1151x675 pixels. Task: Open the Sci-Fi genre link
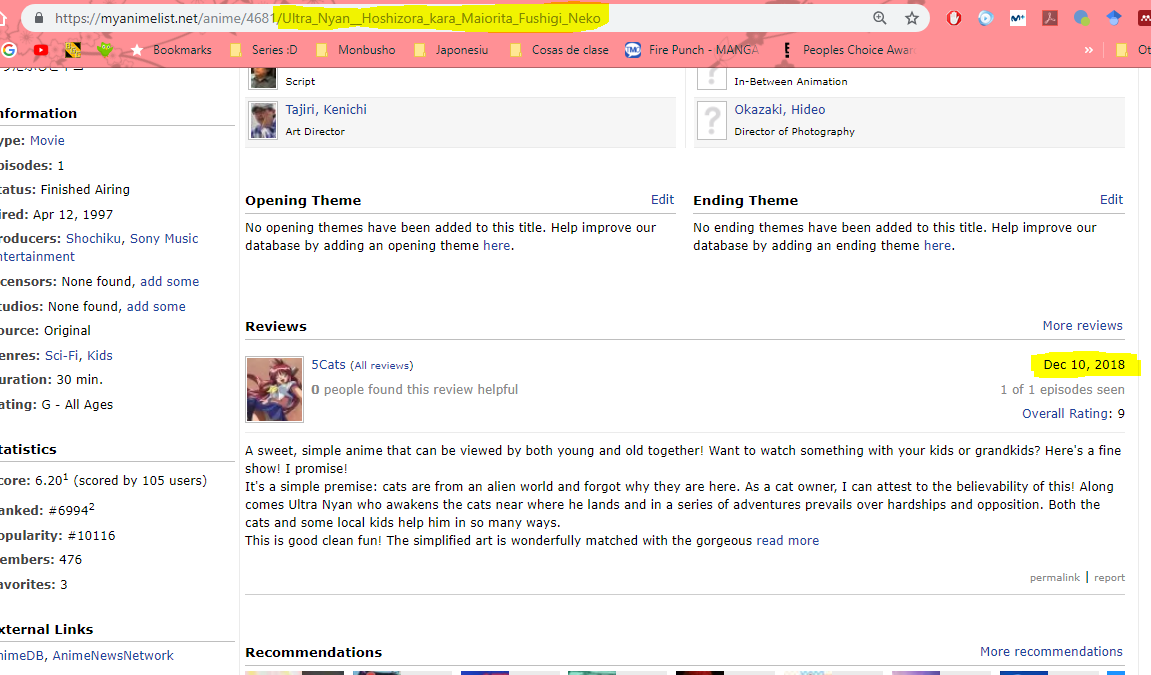62,356
